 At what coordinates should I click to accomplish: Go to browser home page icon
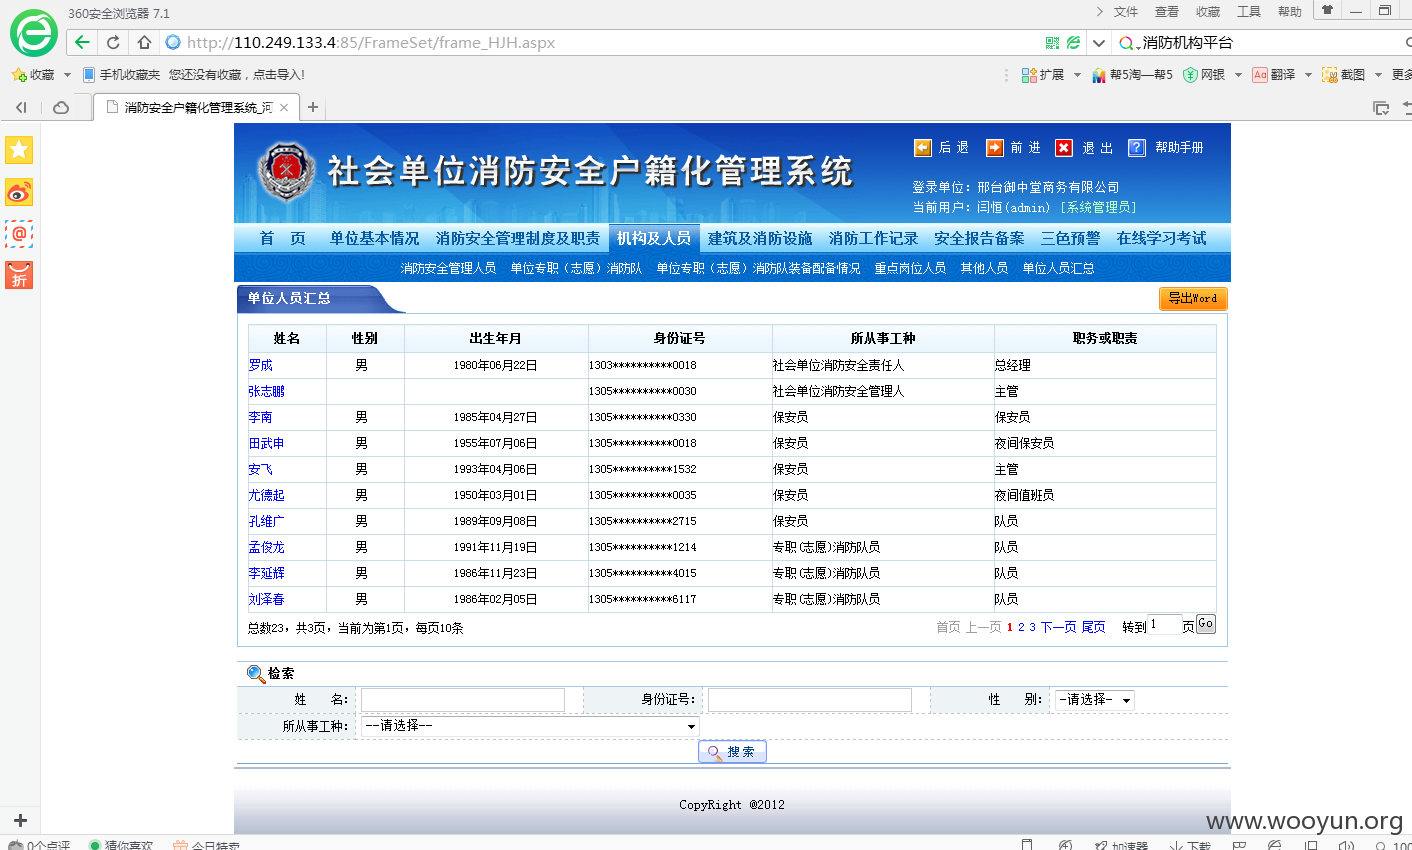(x=144, y=42)
